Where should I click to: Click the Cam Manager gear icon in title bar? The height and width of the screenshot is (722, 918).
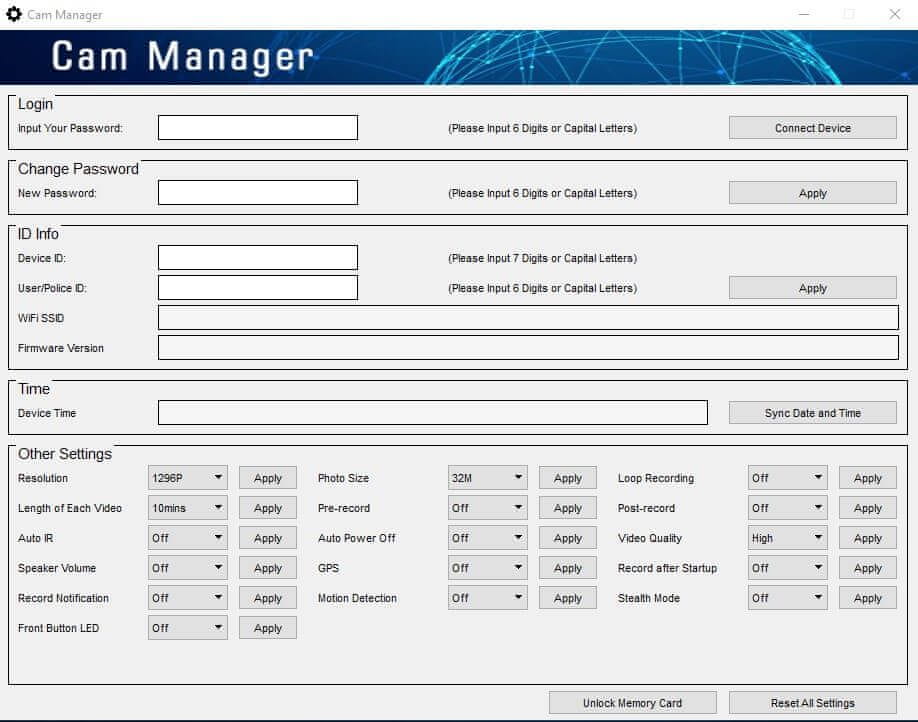tap(14, 15)
